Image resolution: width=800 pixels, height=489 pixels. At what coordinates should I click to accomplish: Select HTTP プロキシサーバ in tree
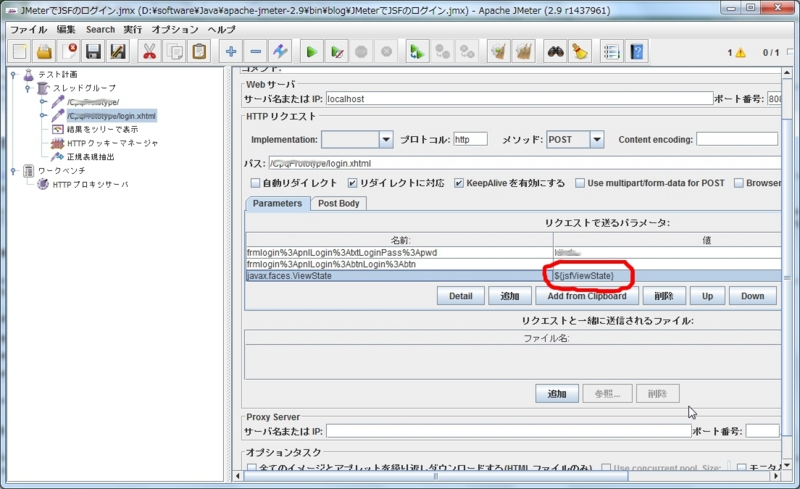[90, 184]
